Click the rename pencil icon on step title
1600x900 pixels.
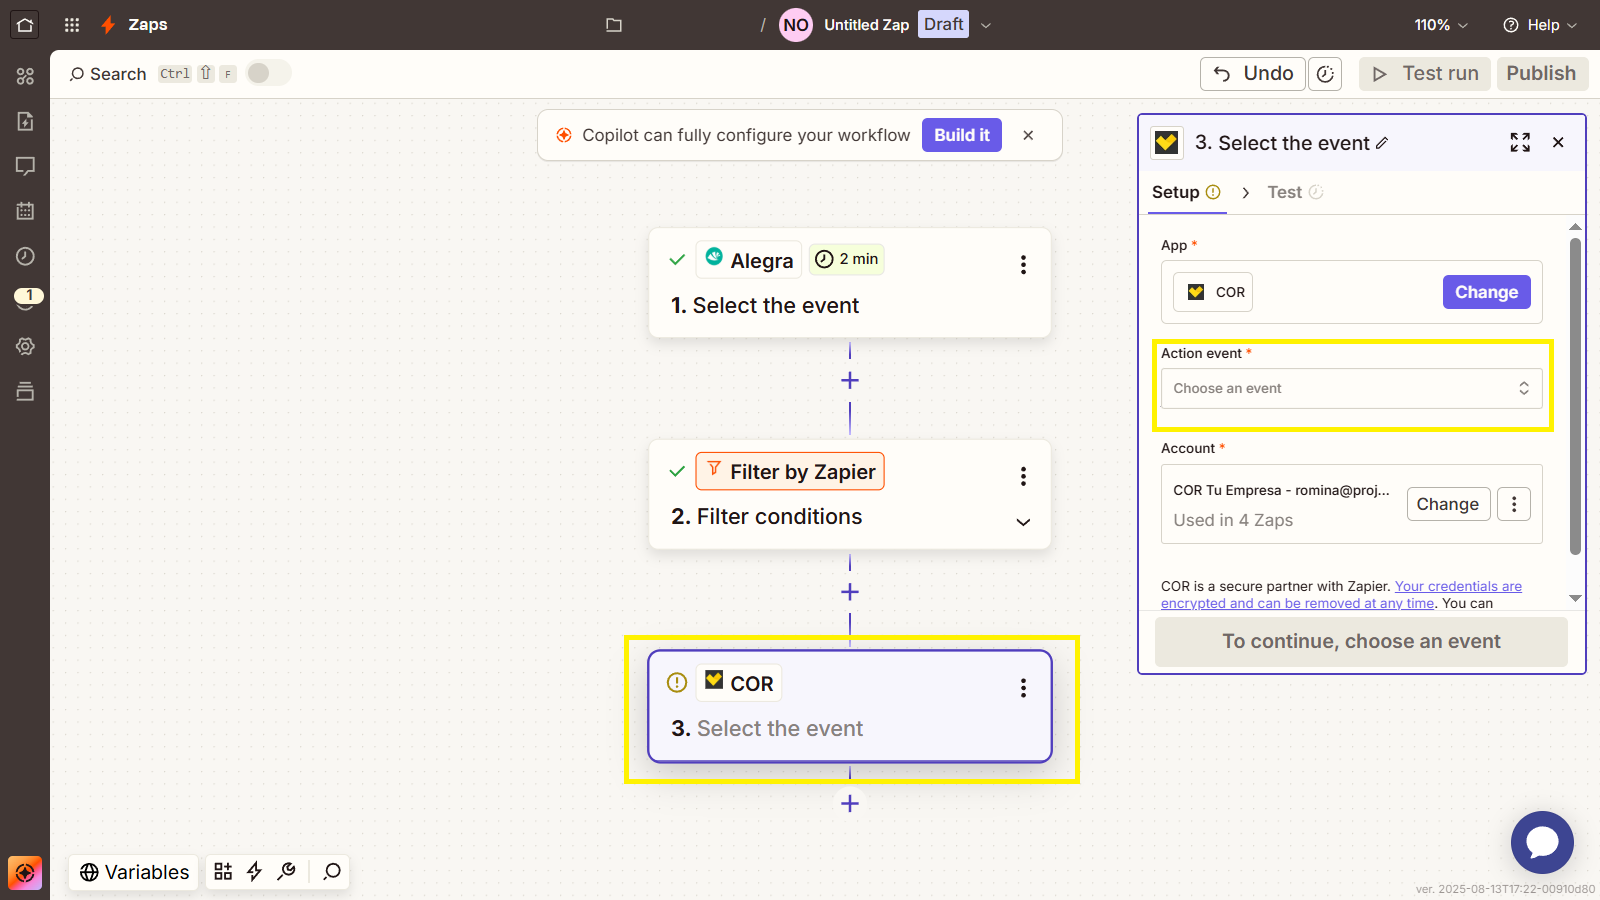point(1382,143)
